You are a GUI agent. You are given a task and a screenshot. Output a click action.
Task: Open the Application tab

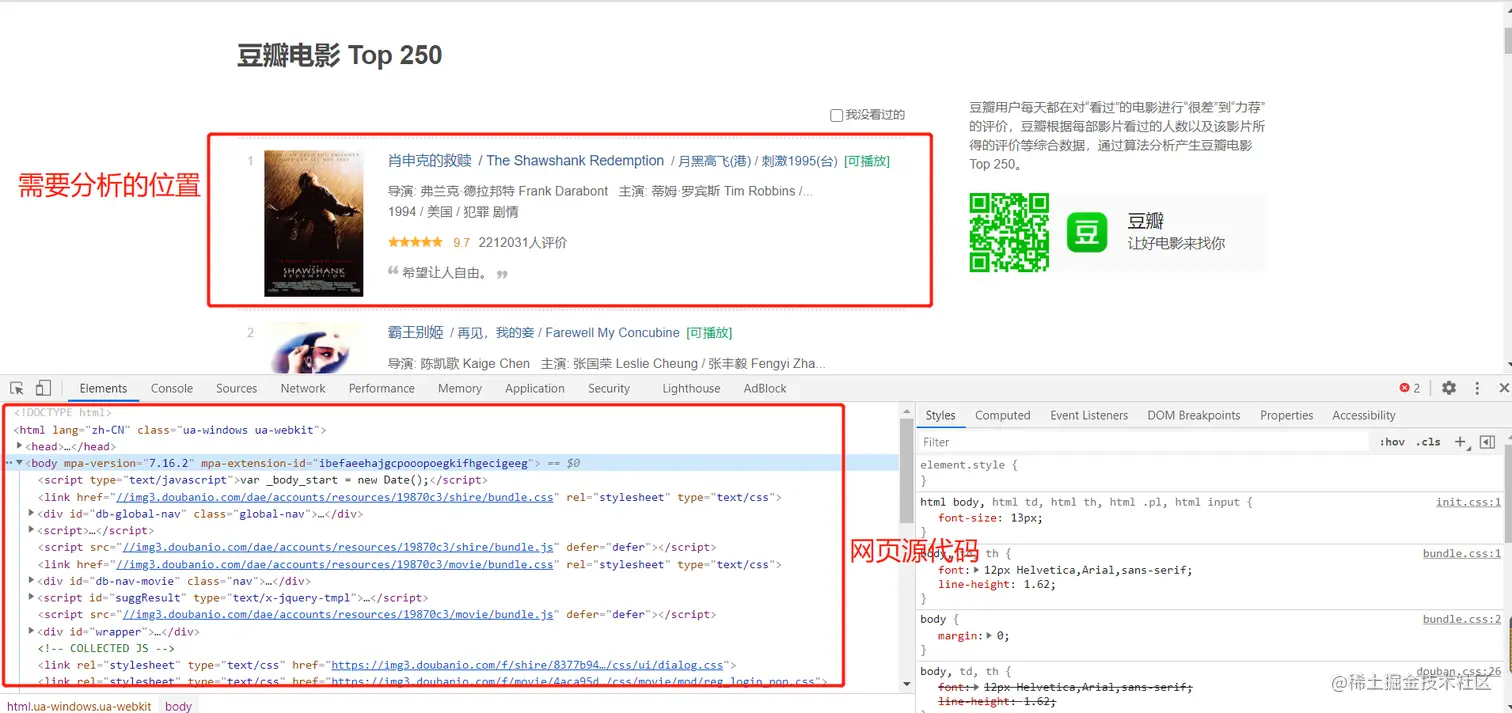(x=534, y=388)
